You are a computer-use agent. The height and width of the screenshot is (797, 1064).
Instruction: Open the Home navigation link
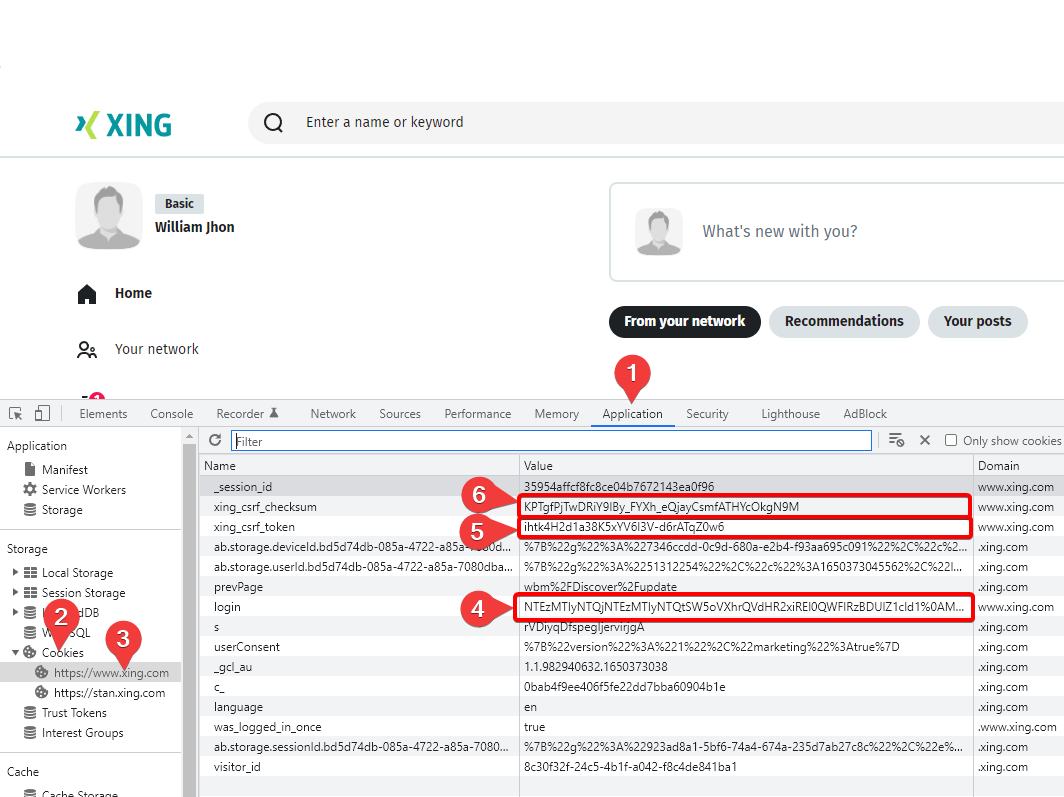click(133, 294)
